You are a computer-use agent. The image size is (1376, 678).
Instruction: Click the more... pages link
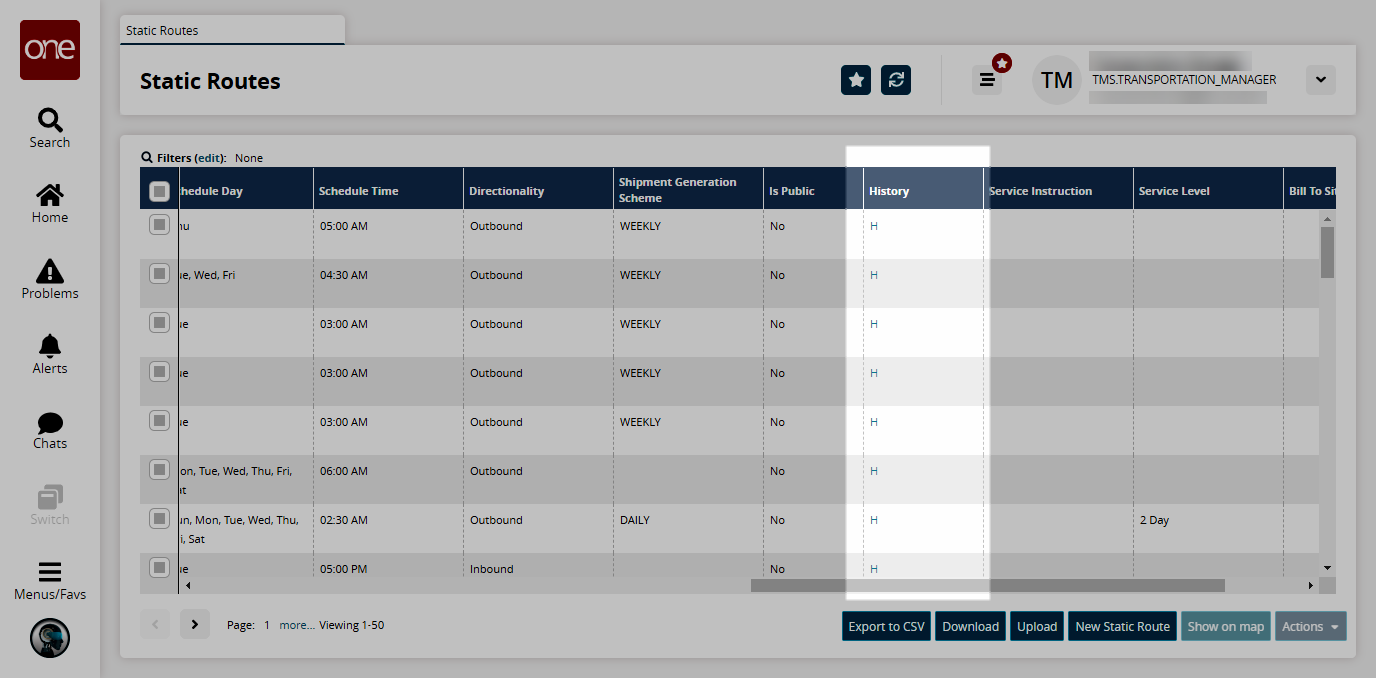coord(297,625)
